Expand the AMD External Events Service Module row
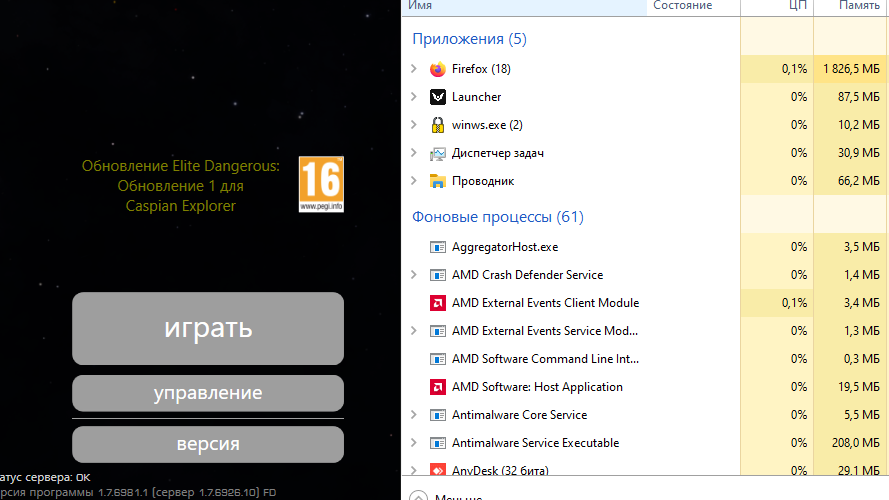 tap(414, 330)
